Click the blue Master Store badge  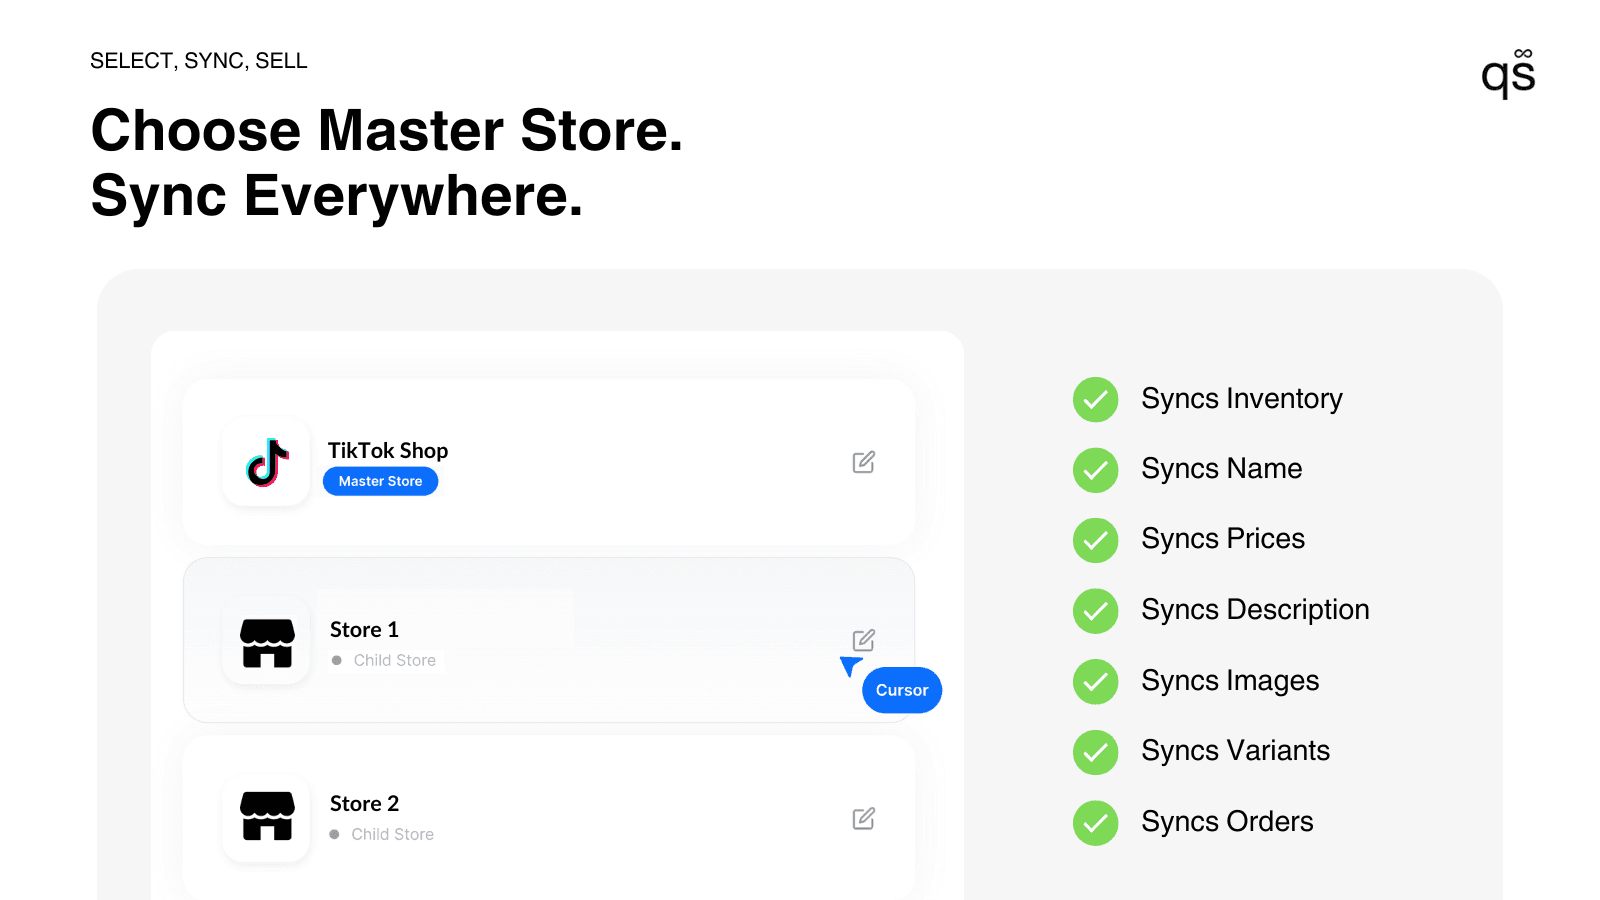pos(380,481)
